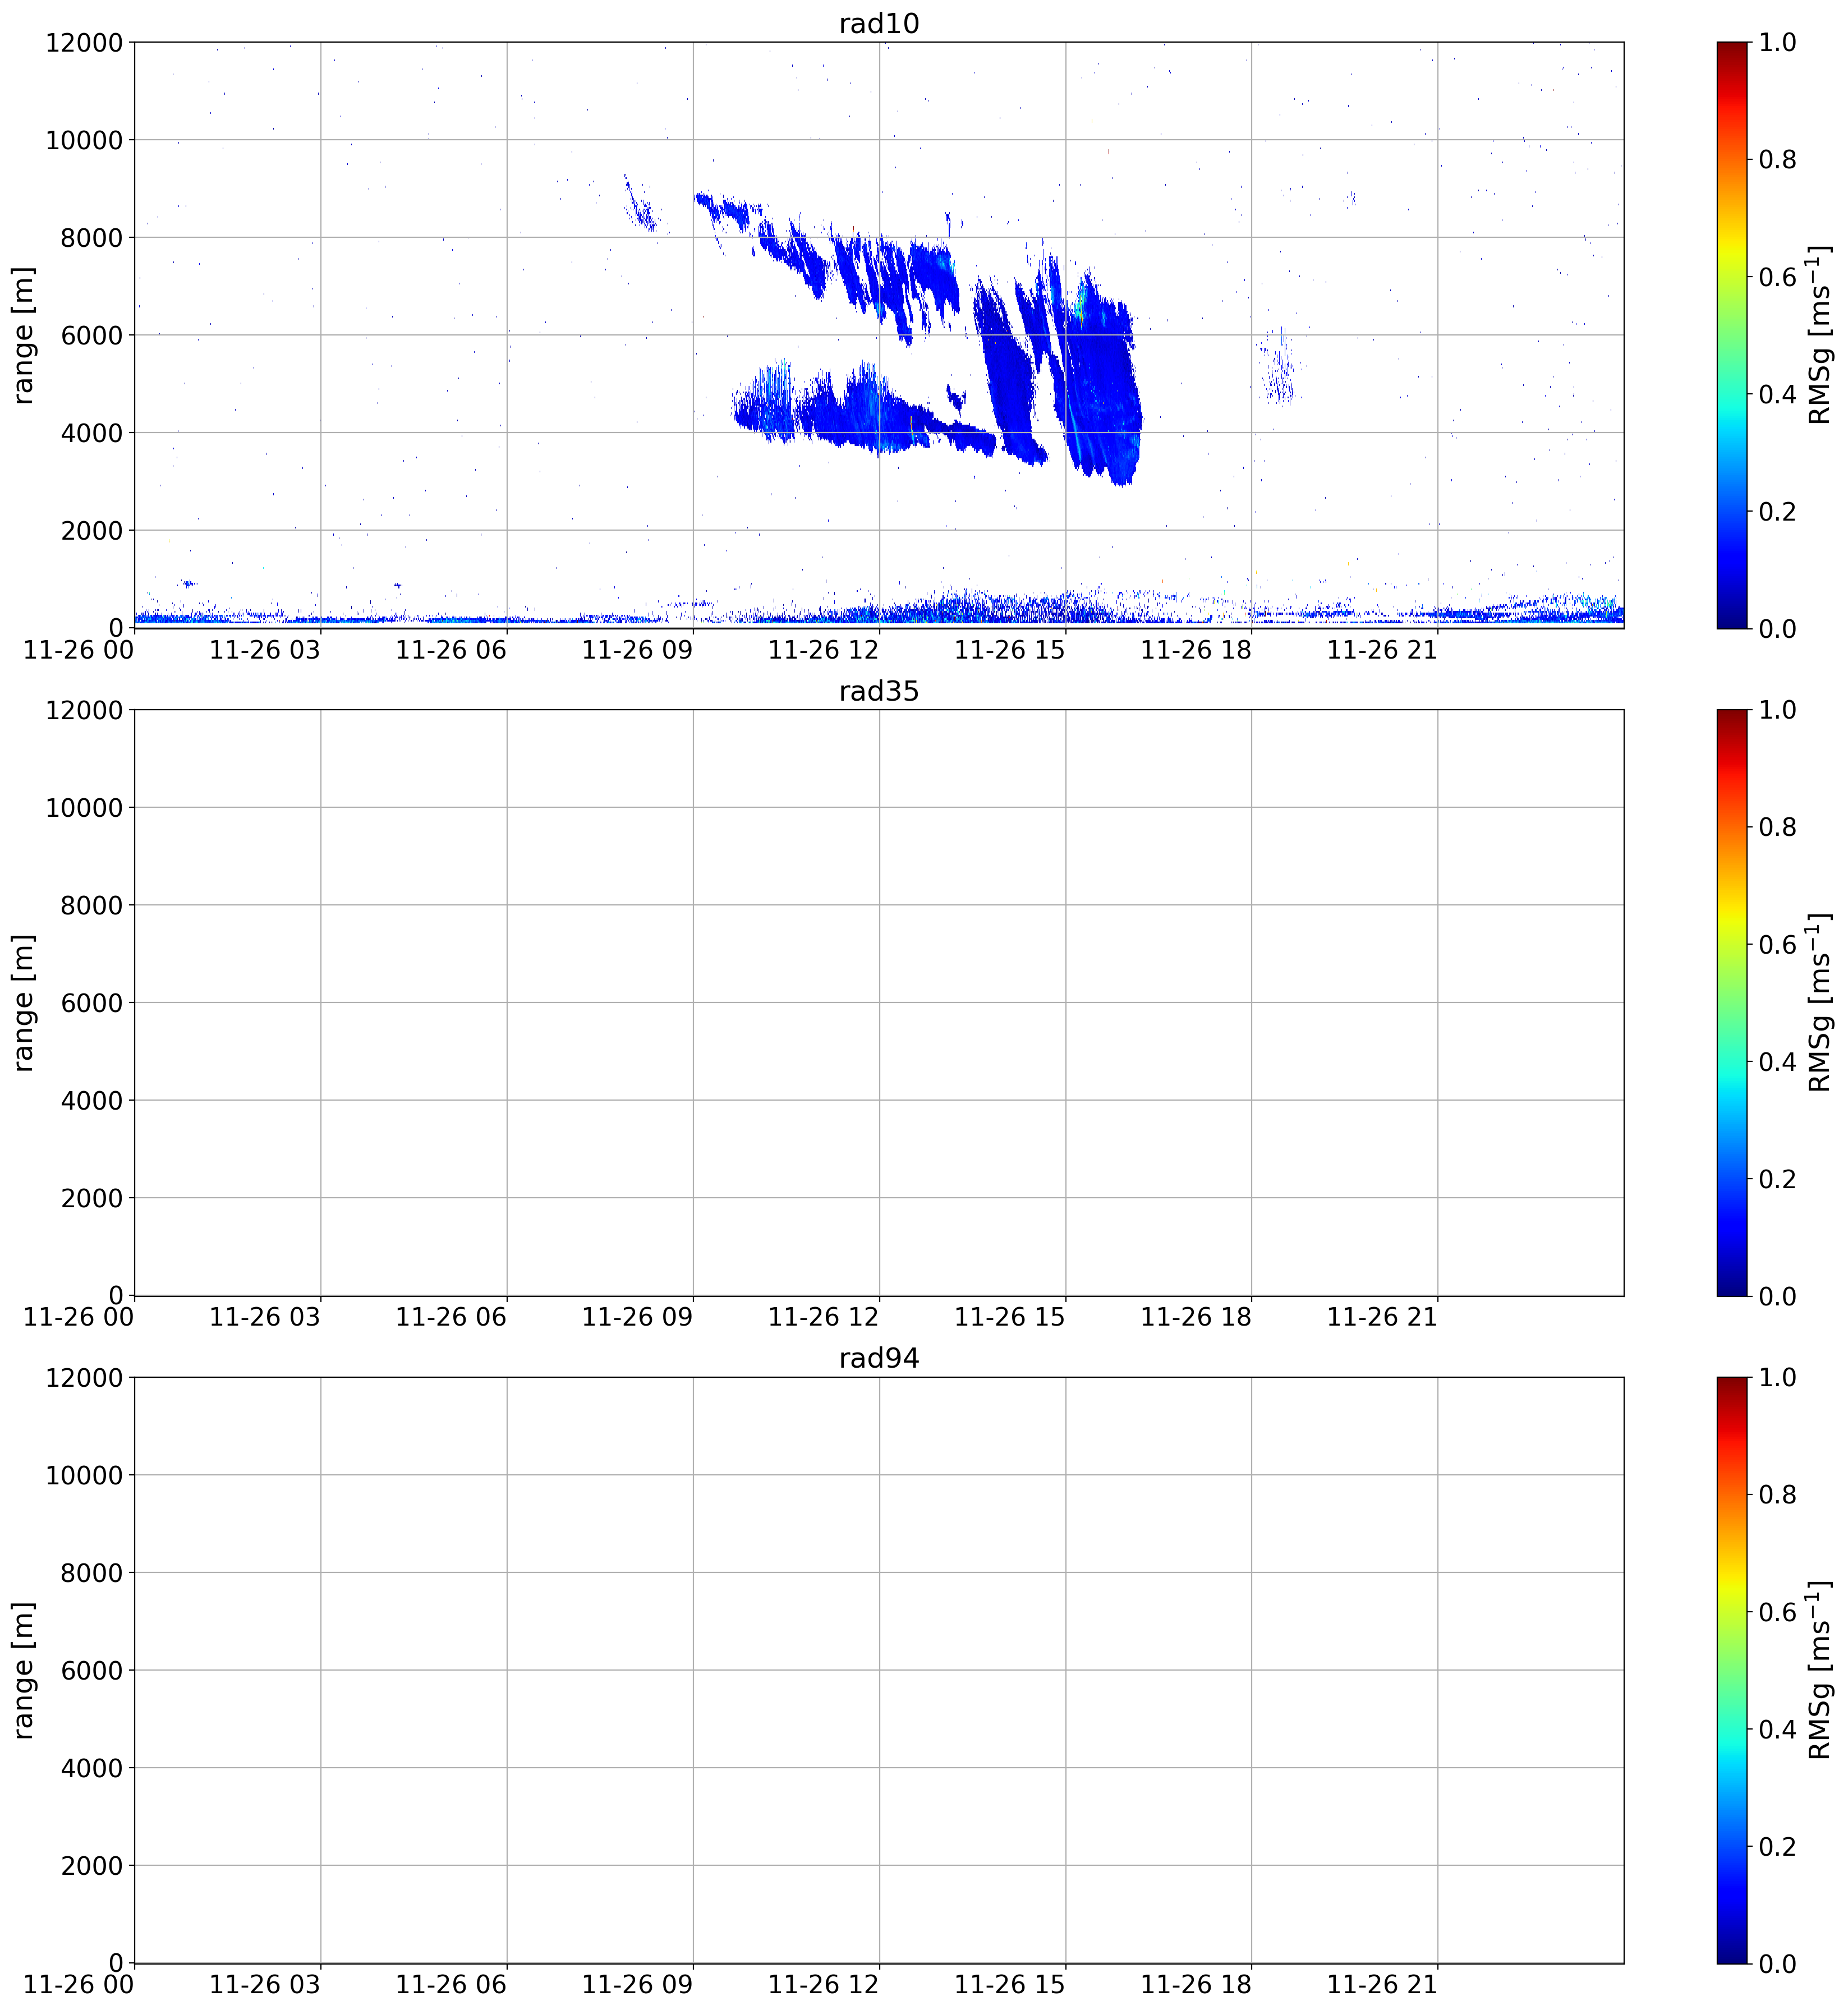Click the 1.0 tick on rad10 colorbar
The width and height of the screenshot is (1848, 2010).
pos(1777,42)
